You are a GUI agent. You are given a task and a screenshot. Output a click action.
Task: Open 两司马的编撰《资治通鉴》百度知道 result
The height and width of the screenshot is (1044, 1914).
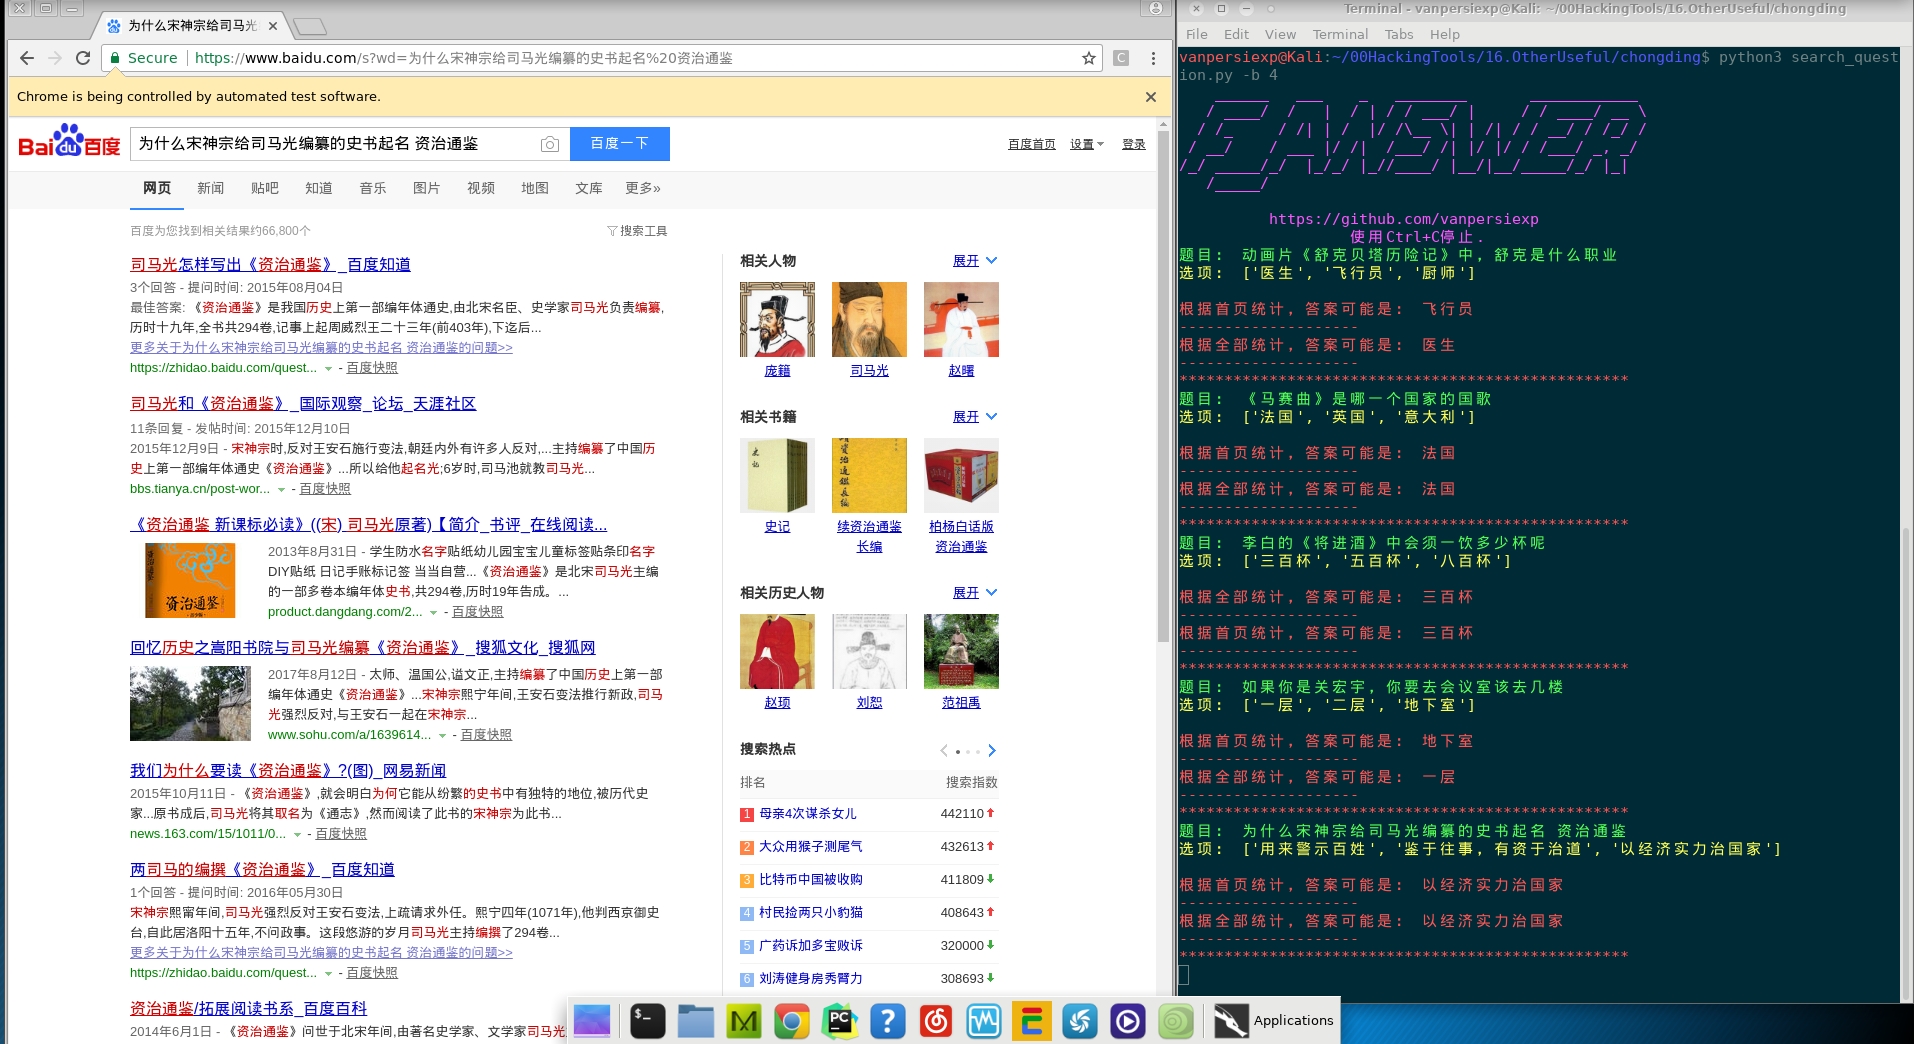click(262, 869)
